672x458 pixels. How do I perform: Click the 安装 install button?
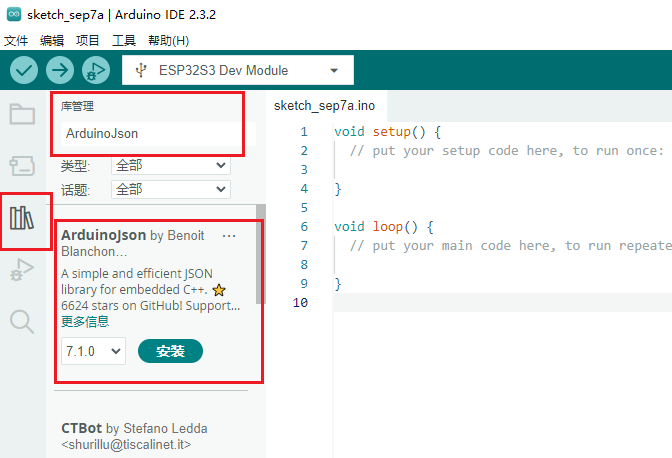point(171,351)
